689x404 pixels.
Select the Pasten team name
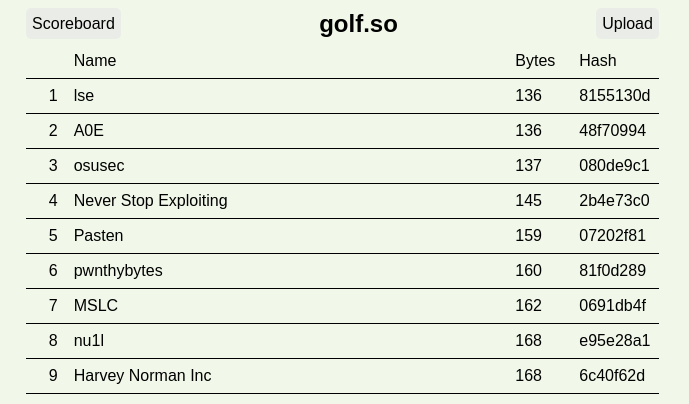point(98,236)
